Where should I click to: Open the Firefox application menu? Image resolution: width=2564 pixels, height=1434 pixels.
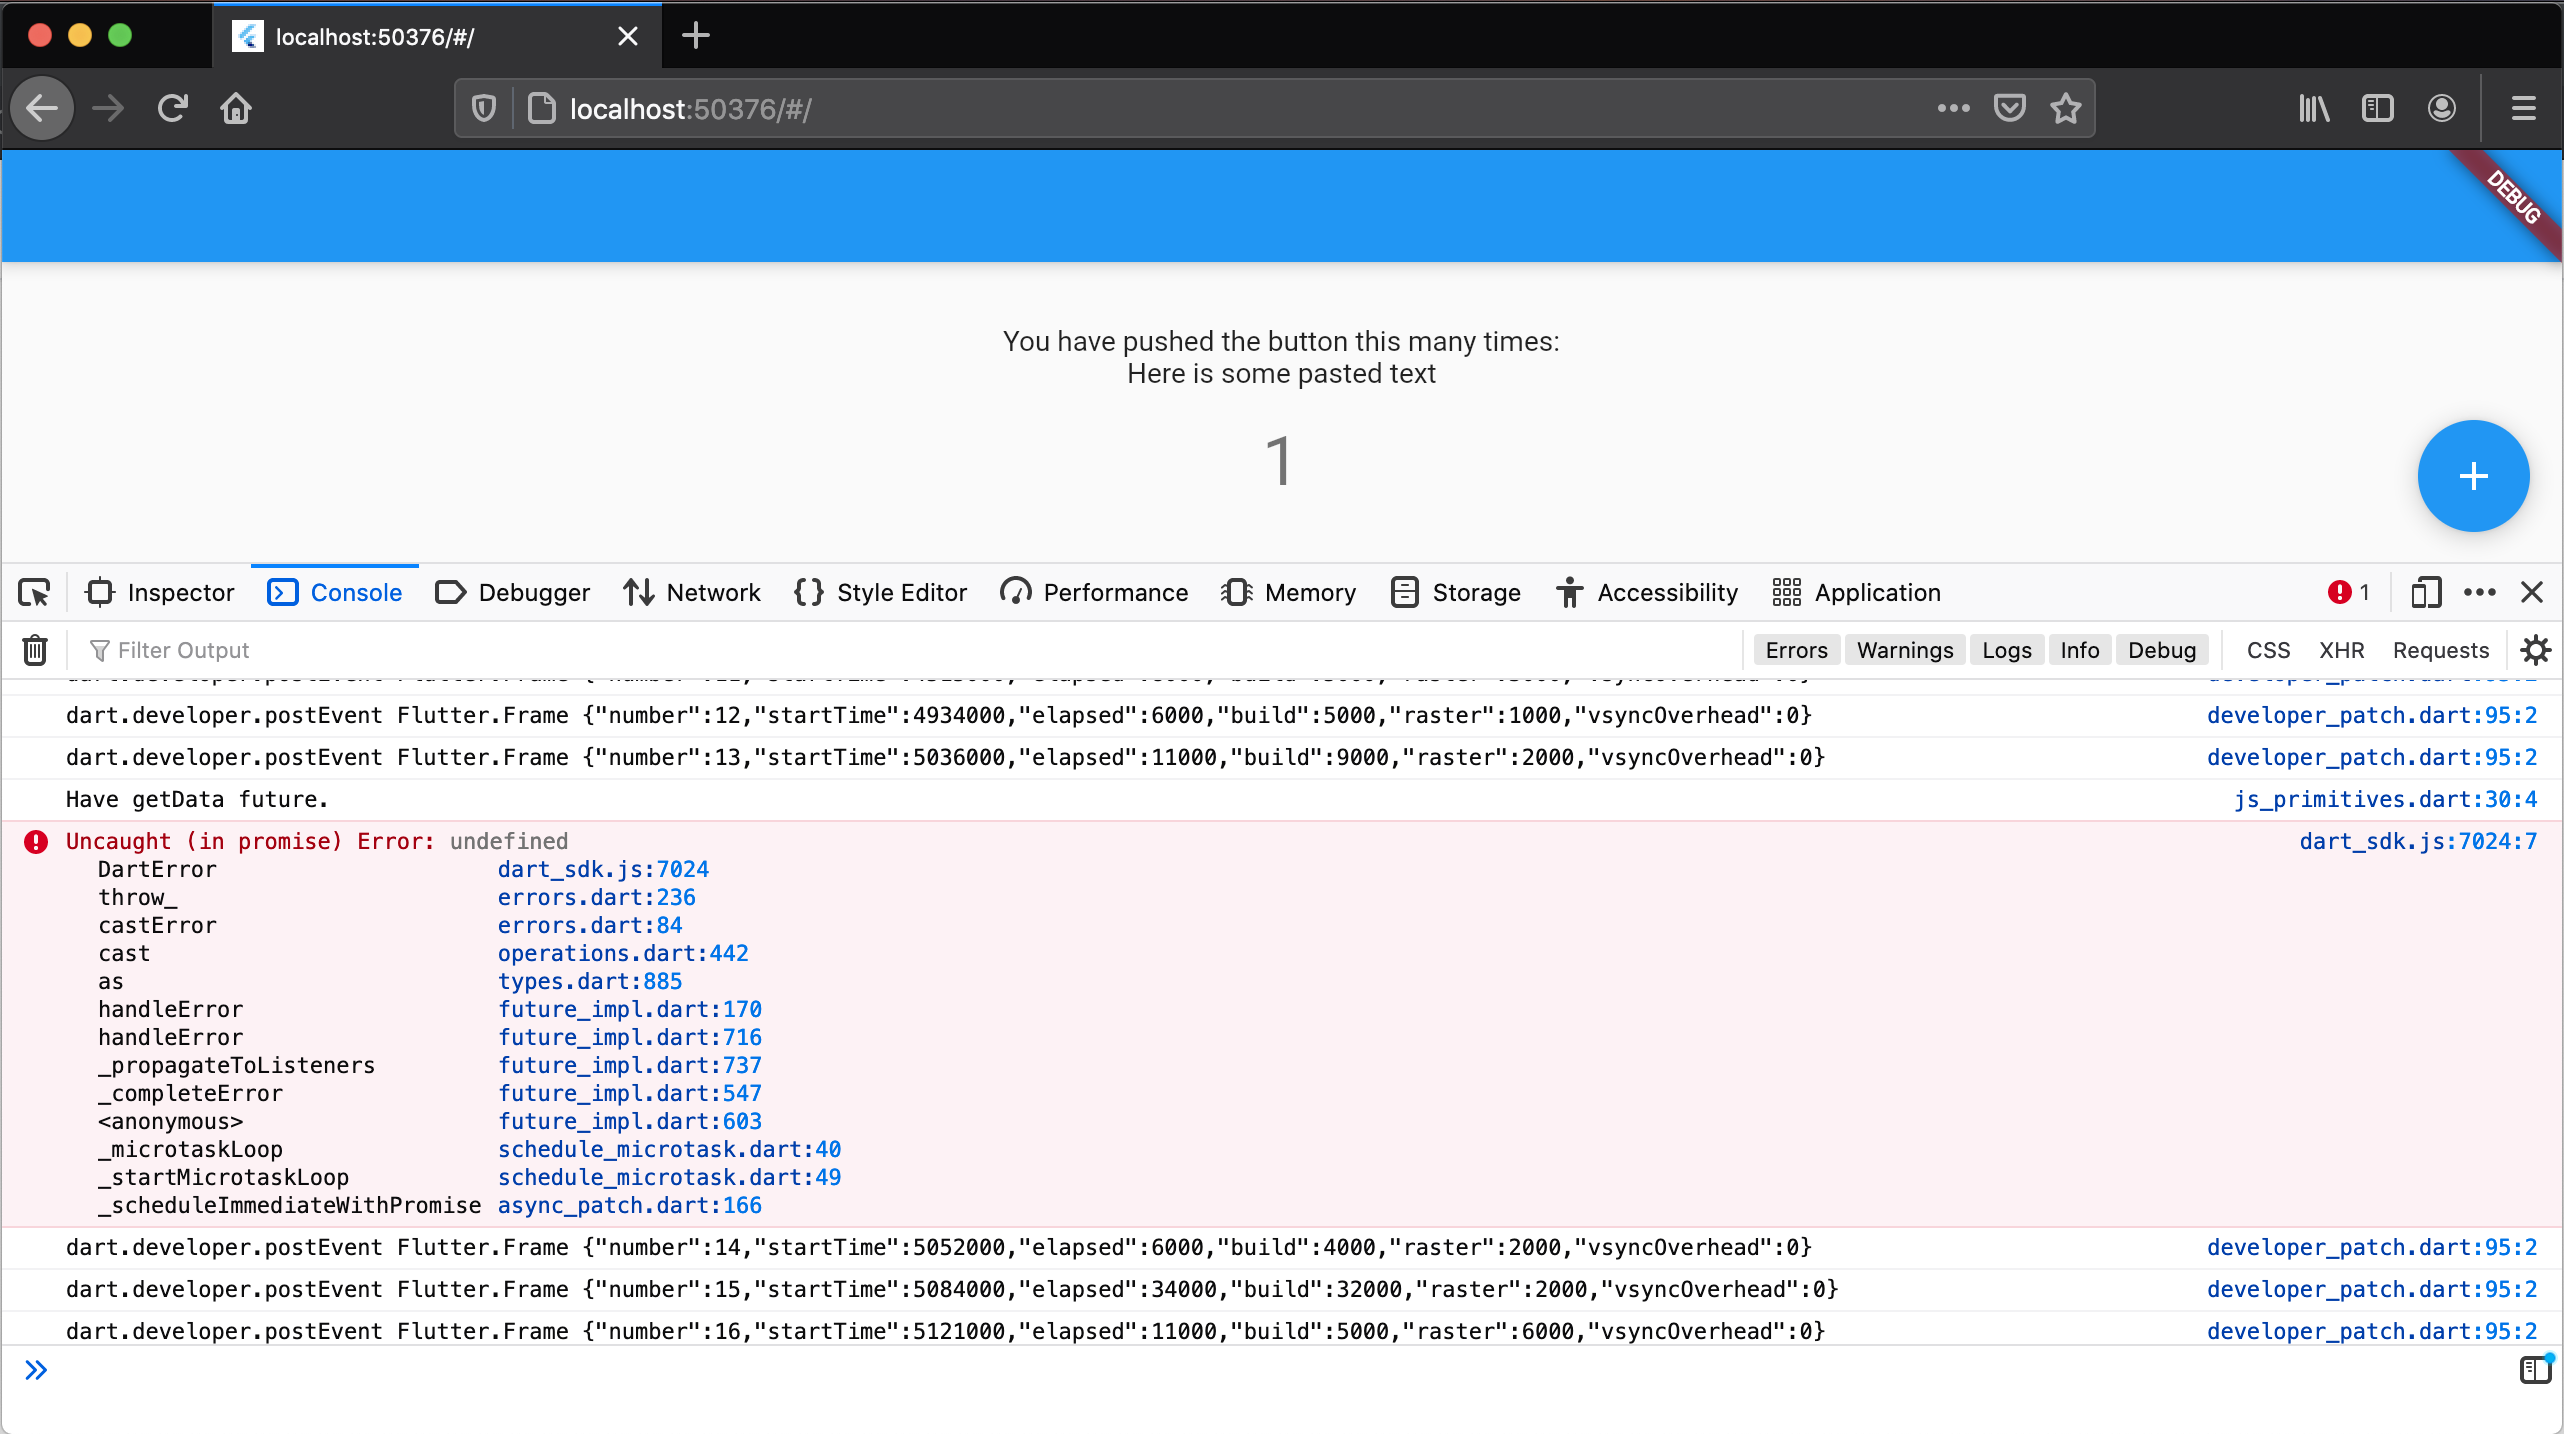2522,108
